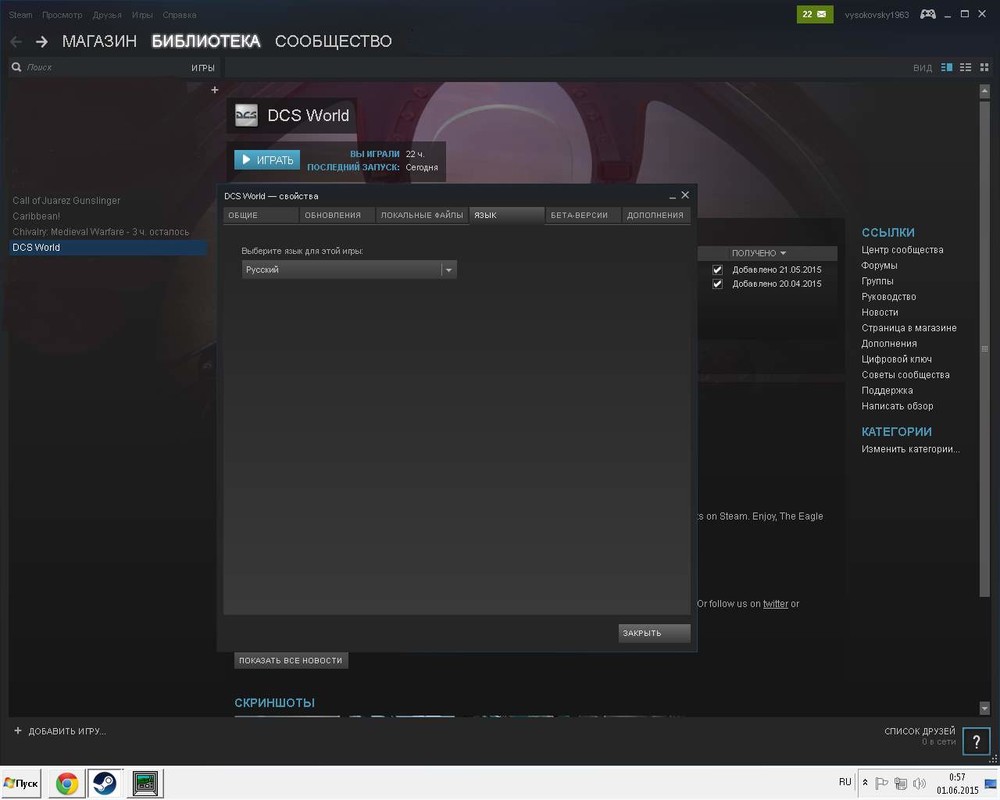
Task: Click the forward arrow in Steam navigation
Action: tap(41, 41)
